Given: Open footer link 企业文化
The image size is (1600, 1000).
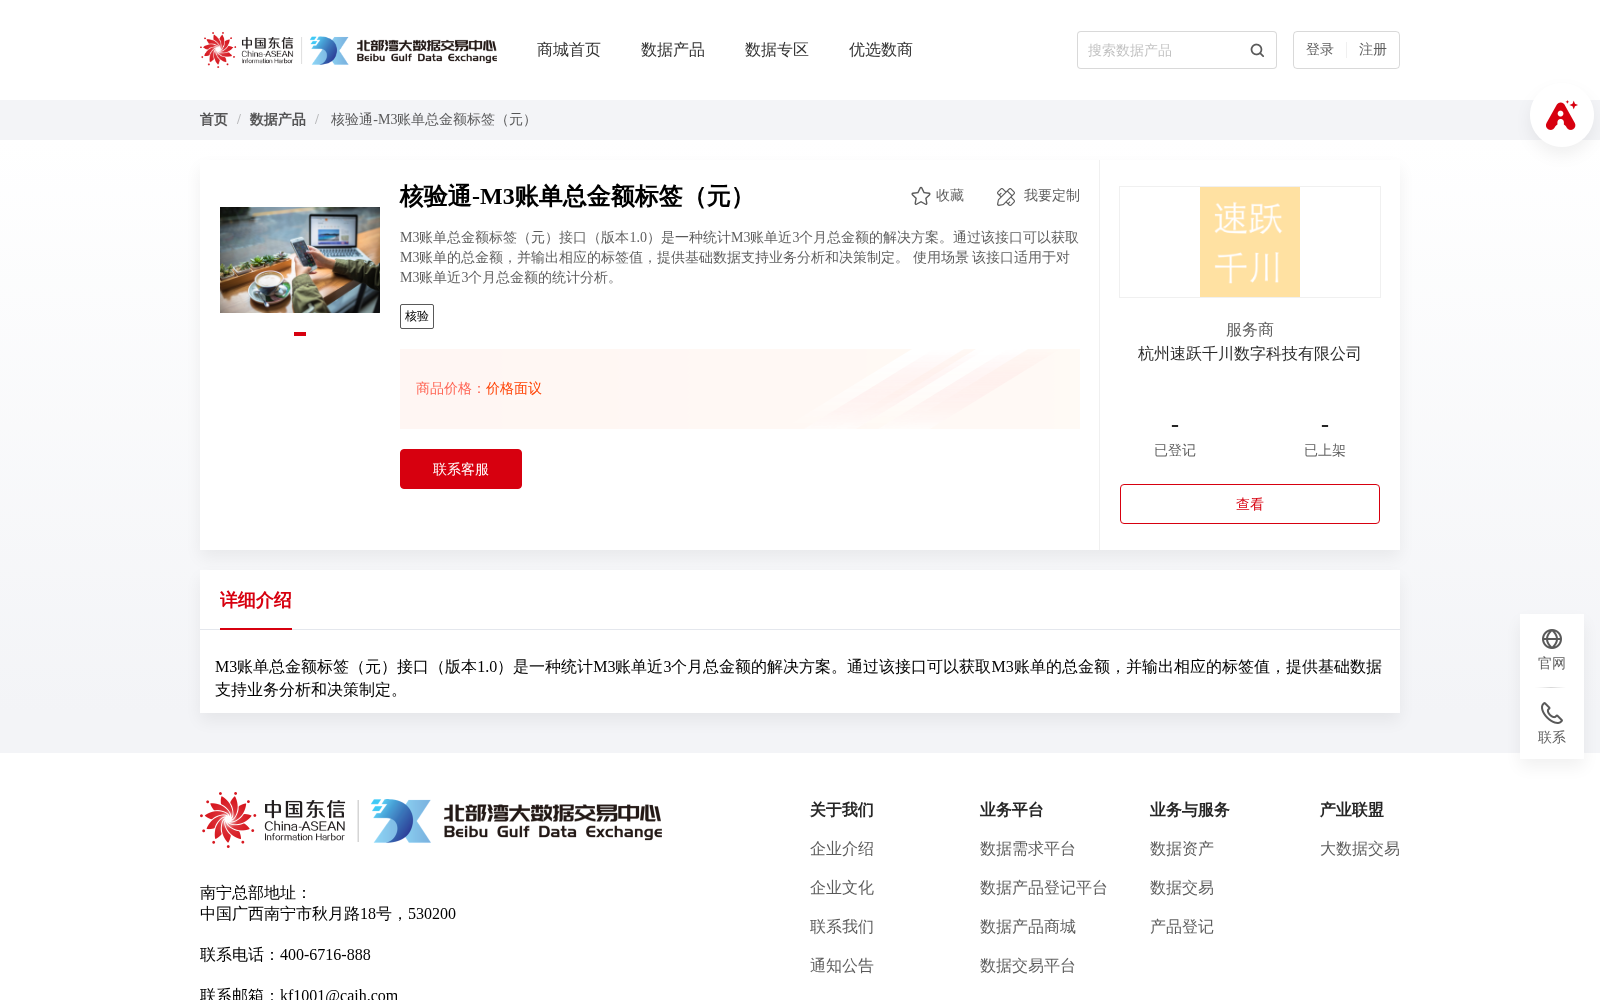Looking at the screenshot, I should point(842,888).
